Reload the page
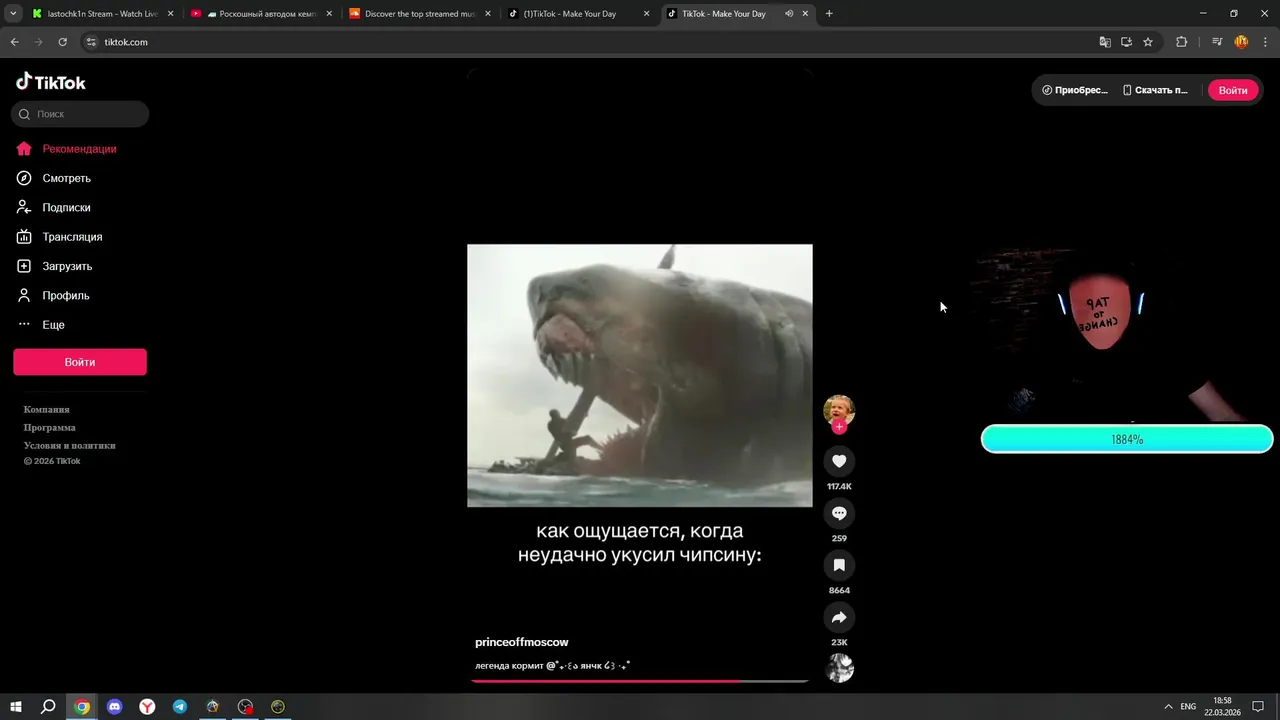Image resolution: width=1280 pixels, height=720 pixels. point(62,42)
